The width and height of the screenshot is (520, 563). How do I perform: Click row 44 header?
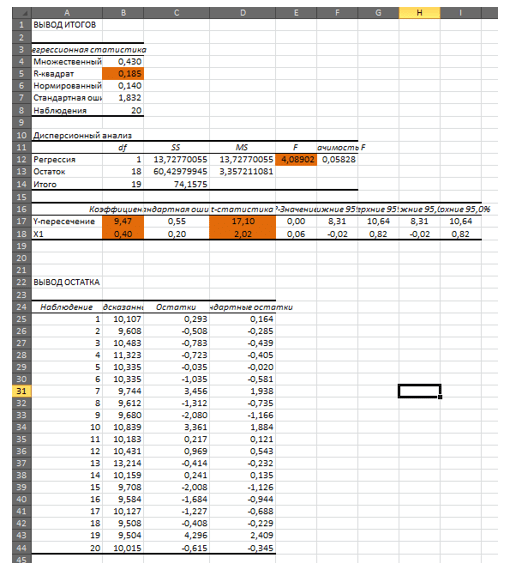pos(22,548)
